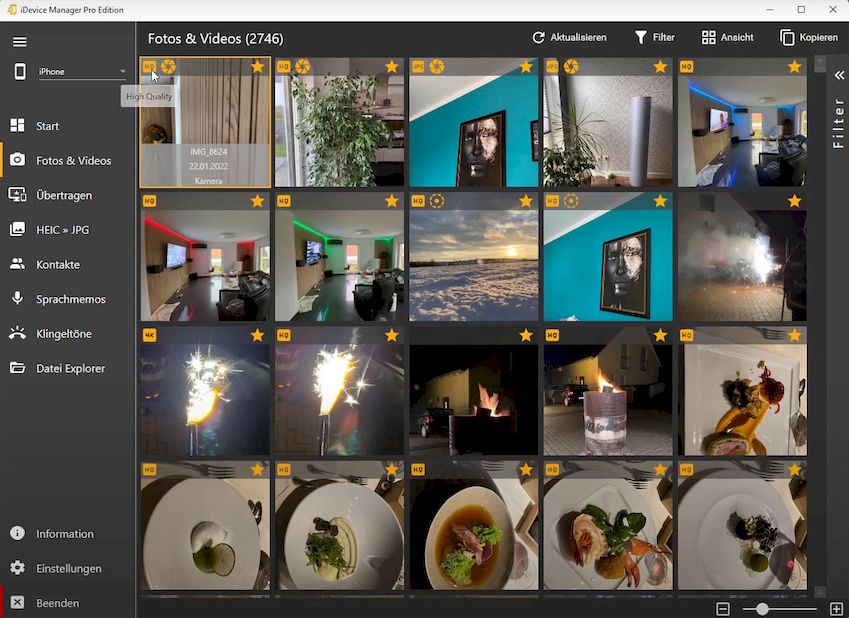Toggle star on first teal wall portrait
849x618 pixels.
pyautogui.click(x=526, y=67)
